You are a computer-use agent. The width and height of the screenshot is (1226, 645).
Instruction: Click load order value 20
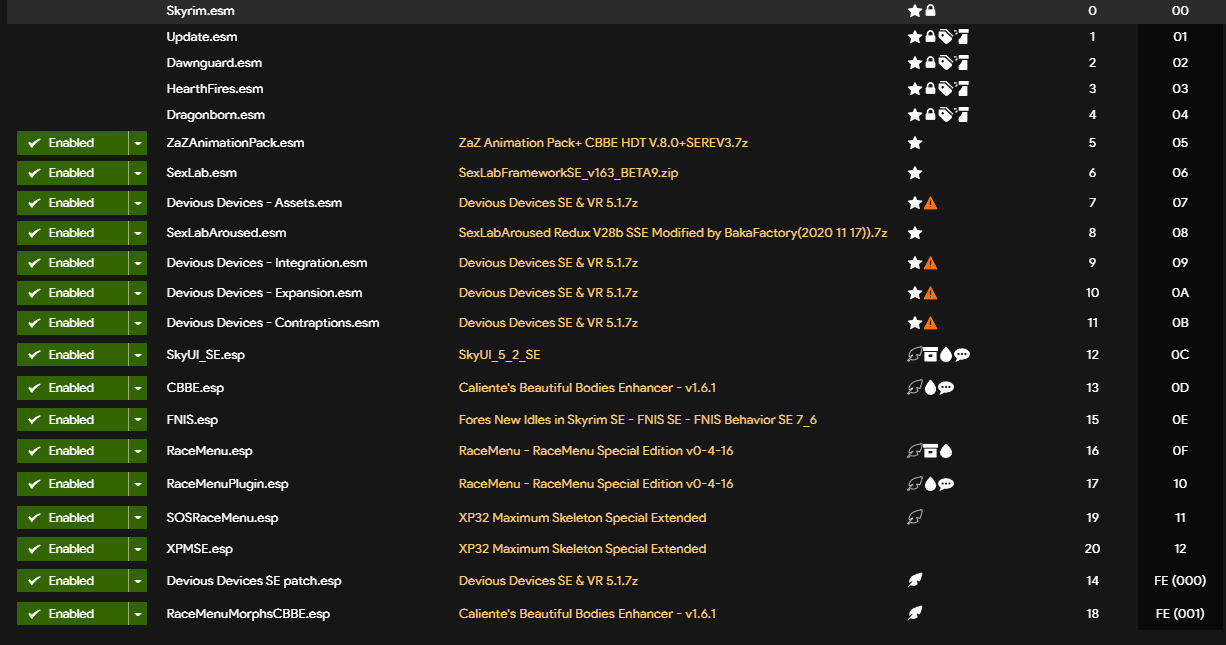pyautogui.click(x=1092, y=549)
